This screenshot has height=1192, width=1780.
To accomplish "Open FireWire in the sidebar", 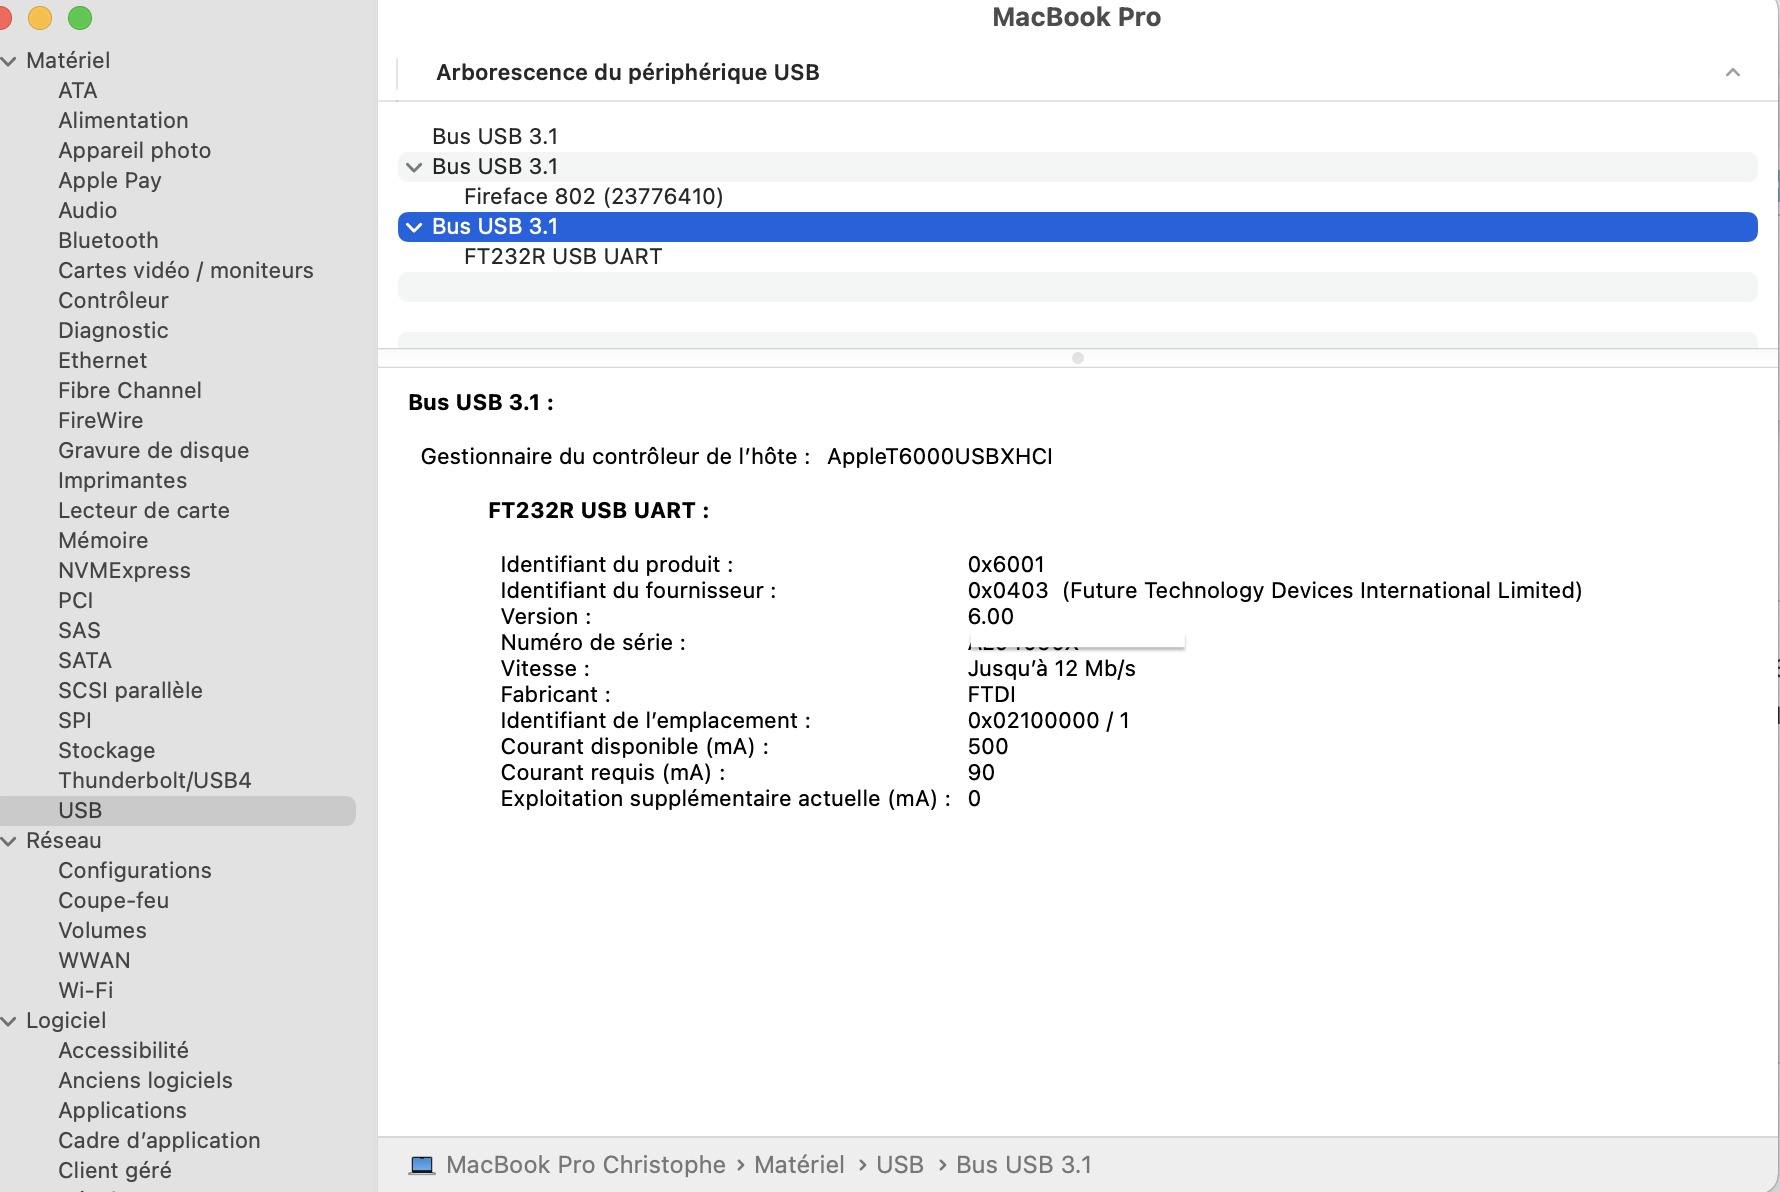I will pos(101,421).
